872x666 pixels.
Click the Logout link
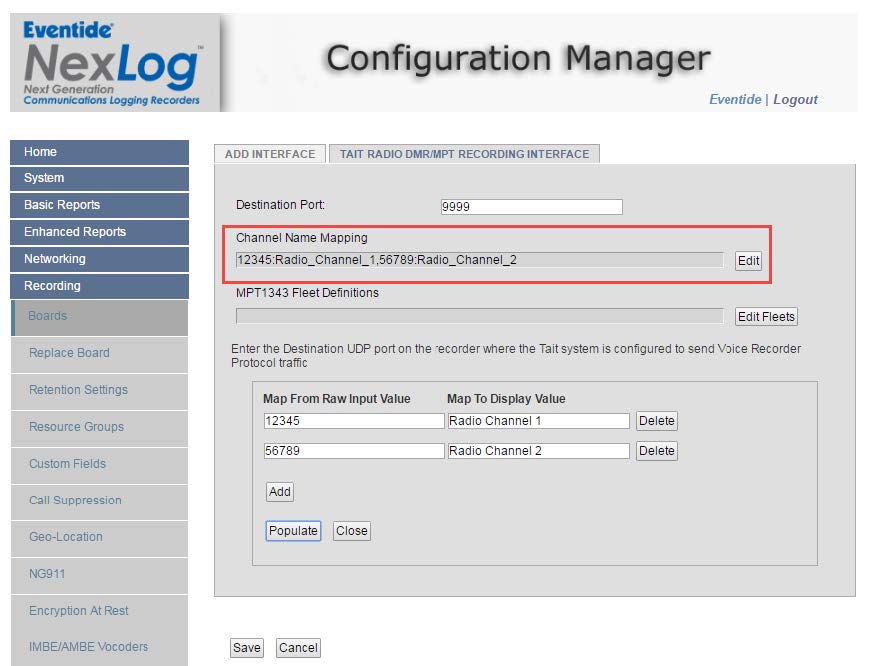795,99
